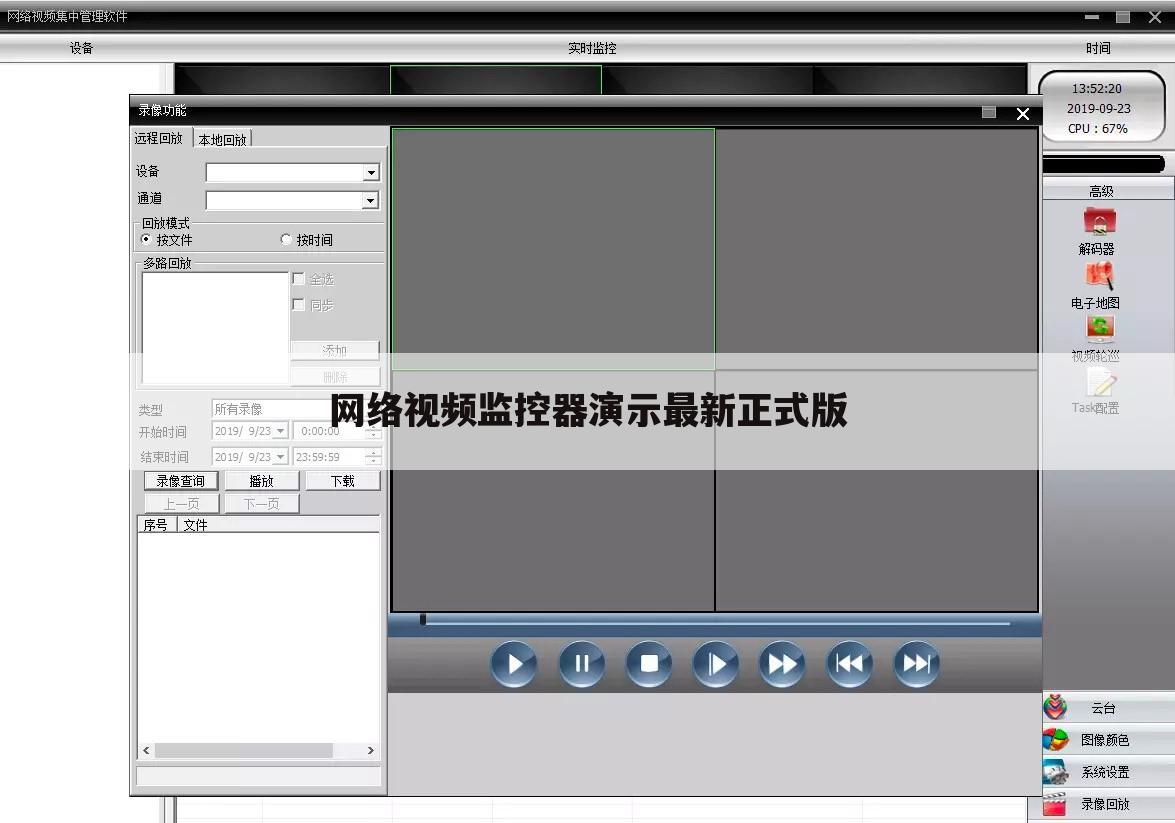The width and height of the screenshot is (1175, 823).
Task: Fast forward the recording
Action: 782,663
